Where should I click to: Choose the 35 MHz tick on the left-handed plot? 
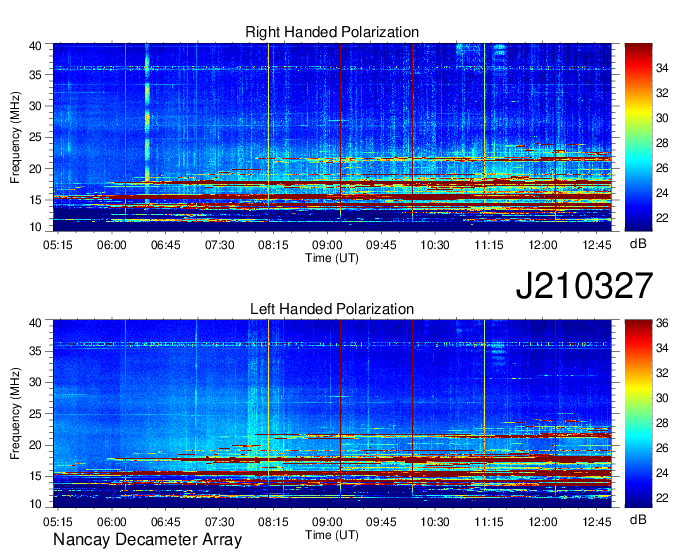tap(36, 351)
